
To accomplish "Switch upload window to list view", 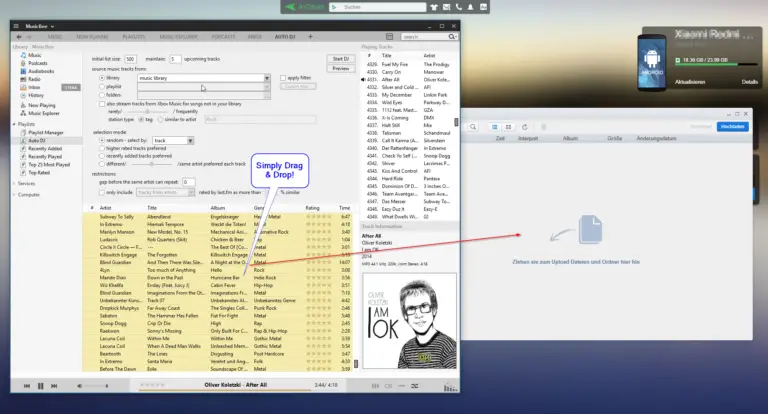I will 495,127.
